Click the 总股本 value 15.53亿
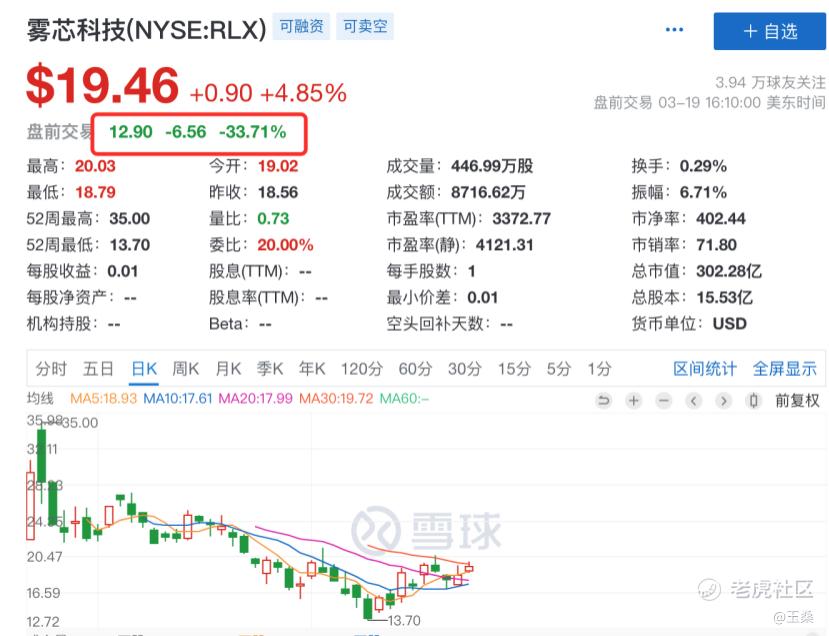The height and width of the screenshot is (636, 829). (x=725, y=297)
